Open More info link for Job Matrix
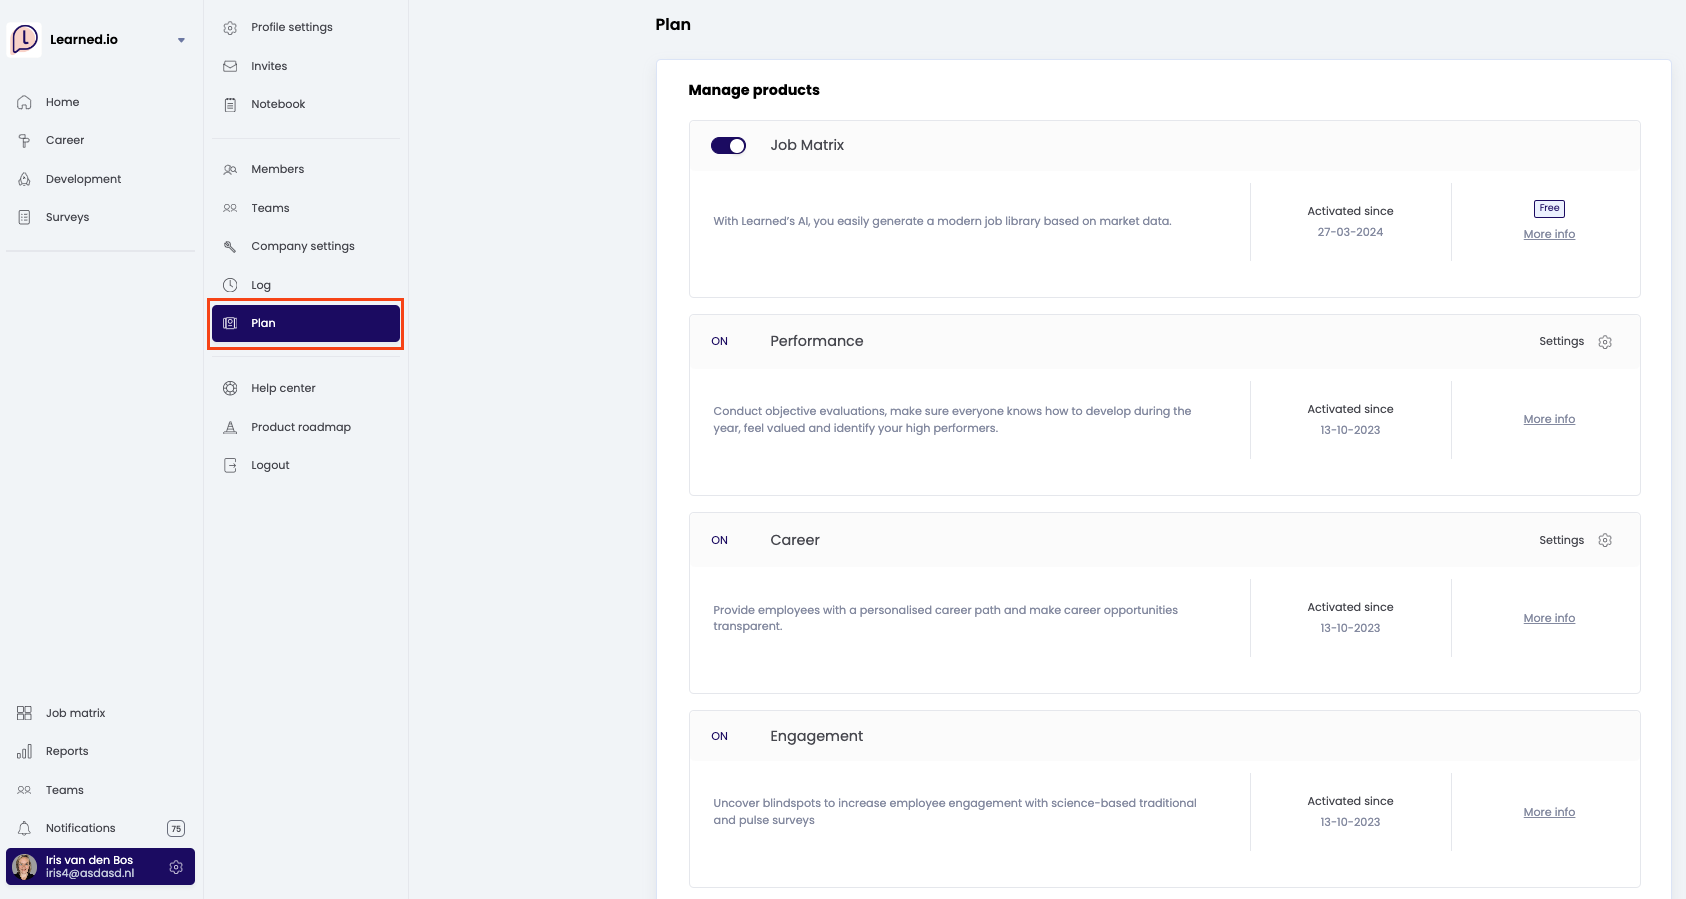The width and height of the screenshot is (1686, 899). click(x=1549, y=235)
